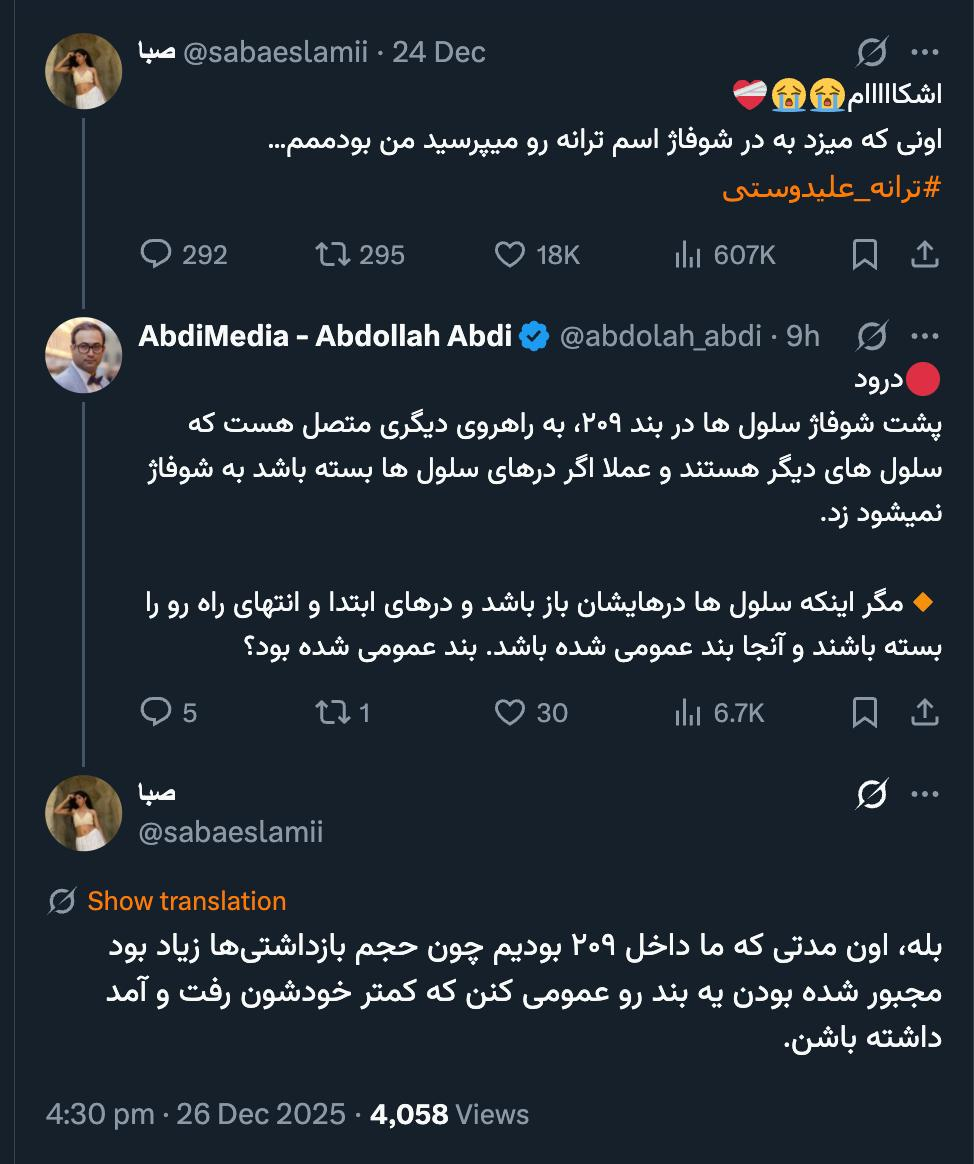Click AbdiMedia's blue verified badge

point(535,338)
